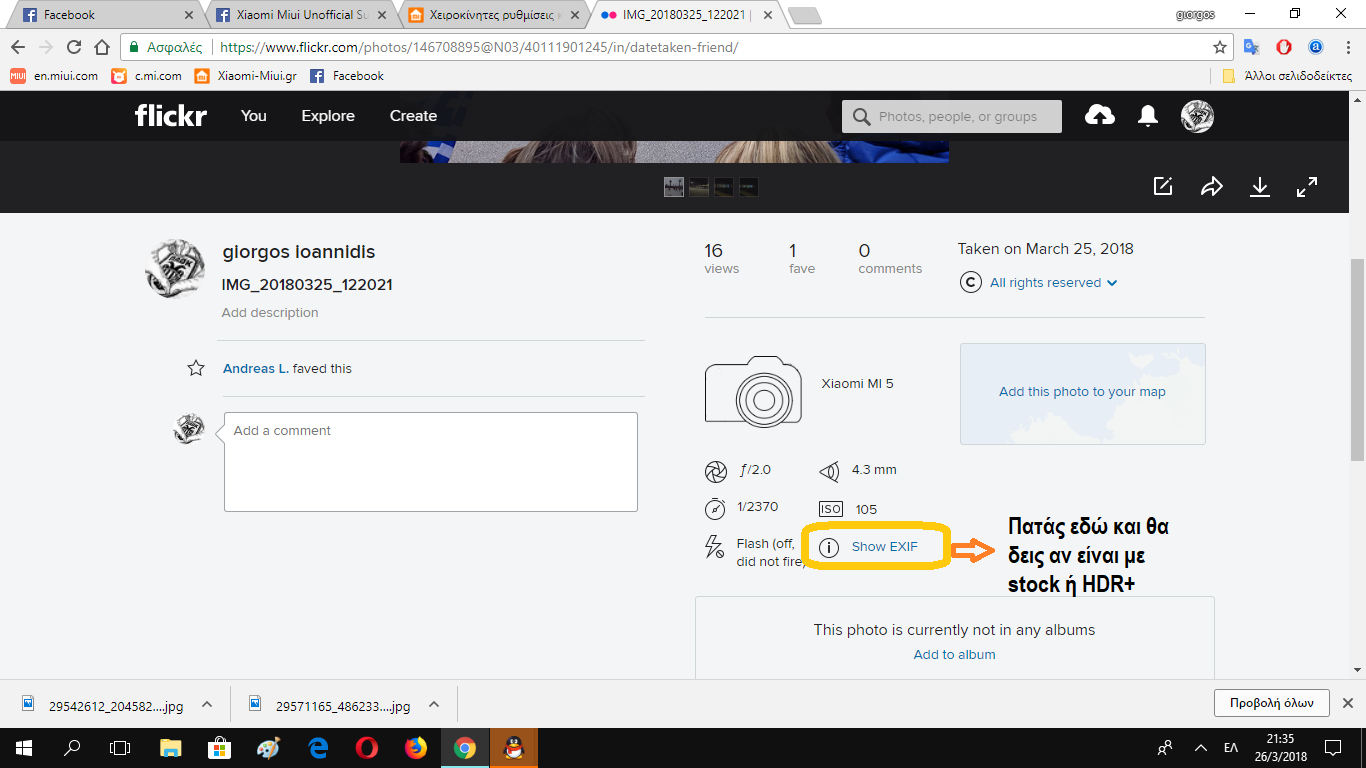Open the You menu
The height and width of the screenshot is (768, 1366).
pyautogui.click(x=254, y=116)
